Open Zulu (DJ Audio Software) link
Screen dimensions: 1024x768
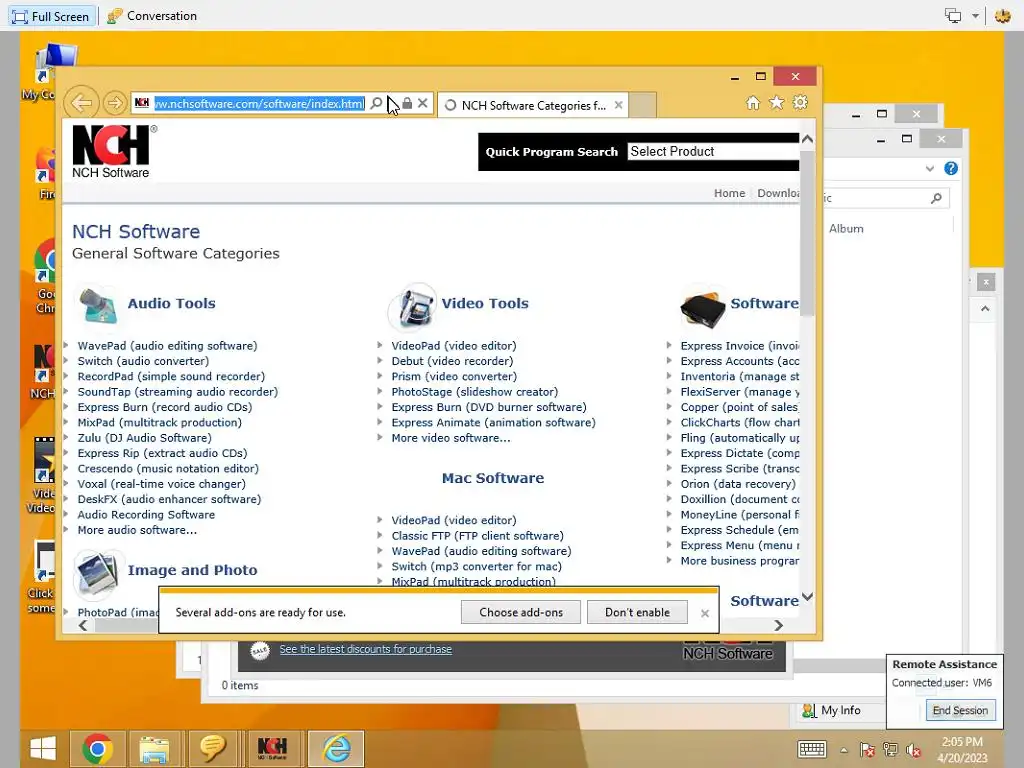[x=144, y=438]
